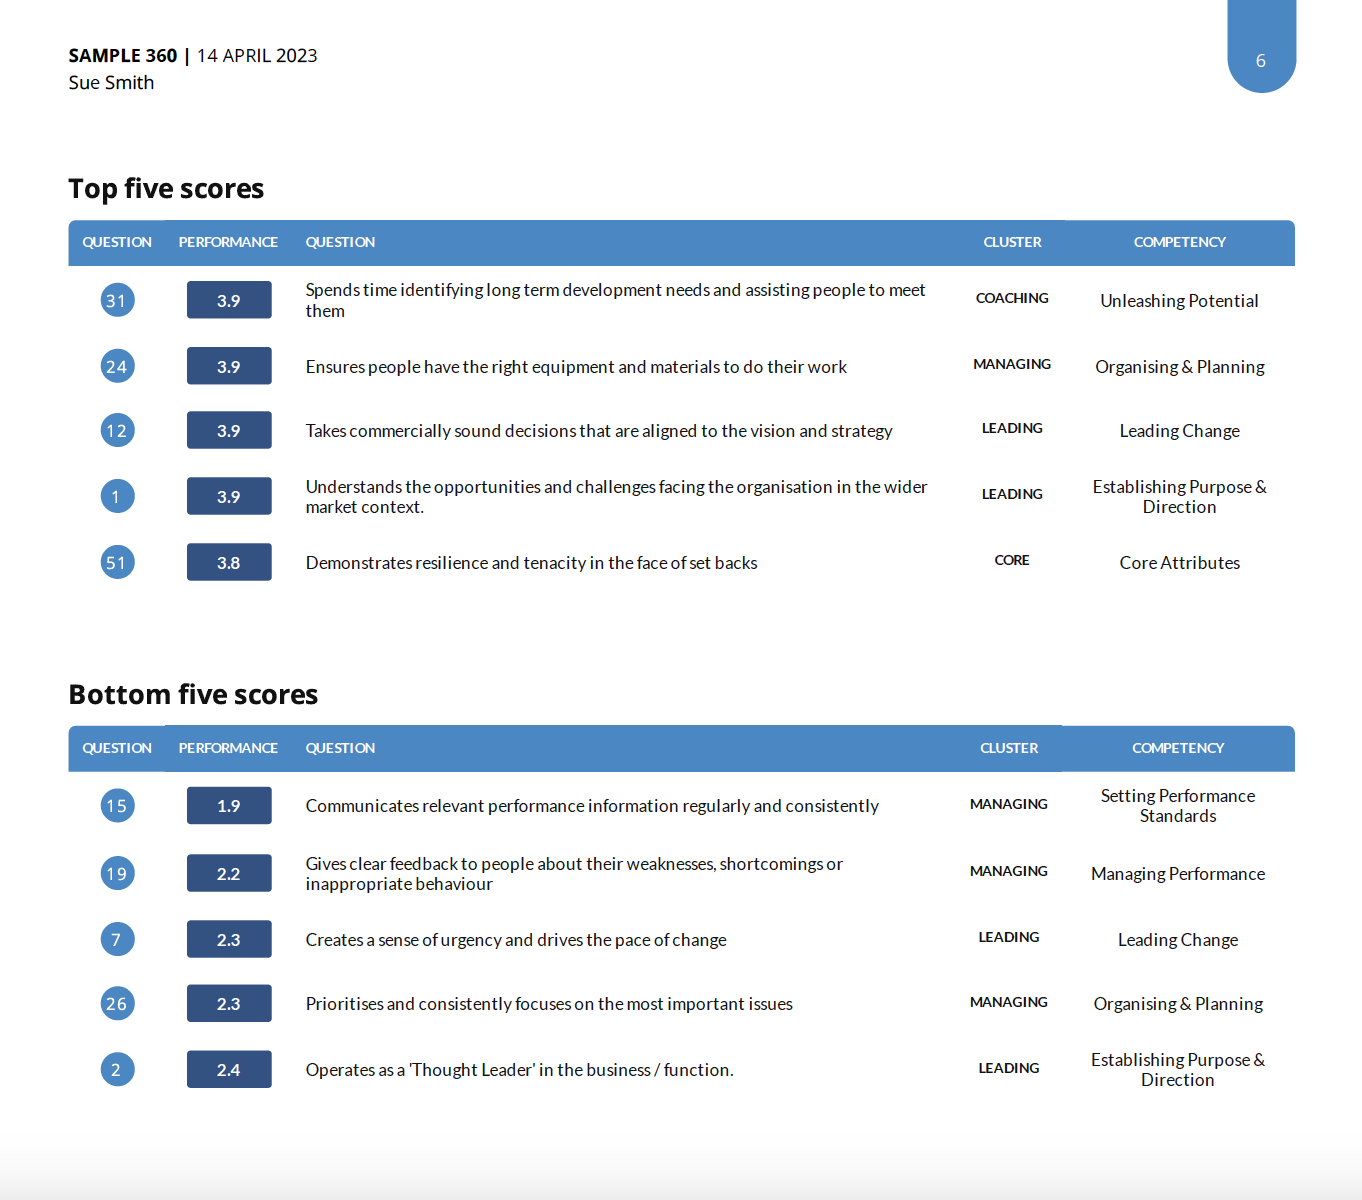
Task: Click the 1.9 performance score box
Action: tap(229, 805)
